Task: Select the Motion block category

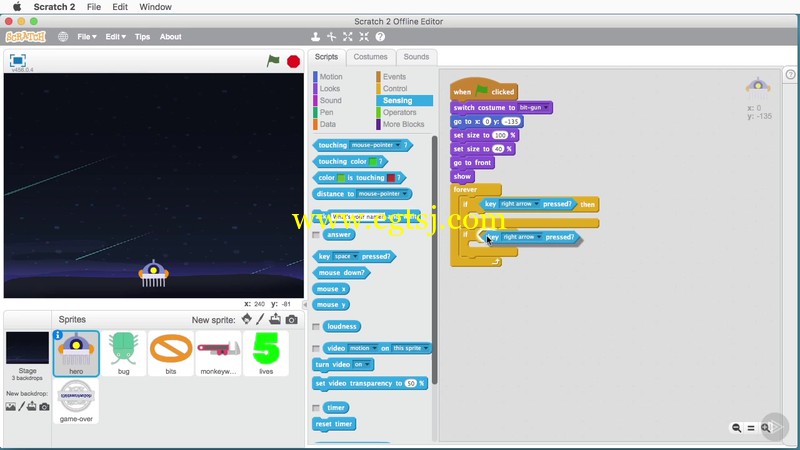Action: 331,77
